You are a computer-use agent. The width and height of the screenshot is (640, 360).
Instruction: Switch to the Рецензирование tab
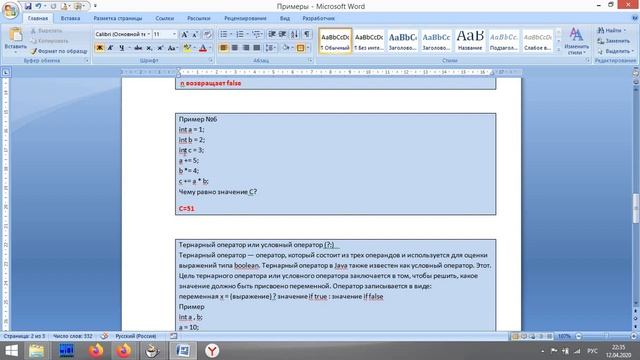tap(245, 18)
